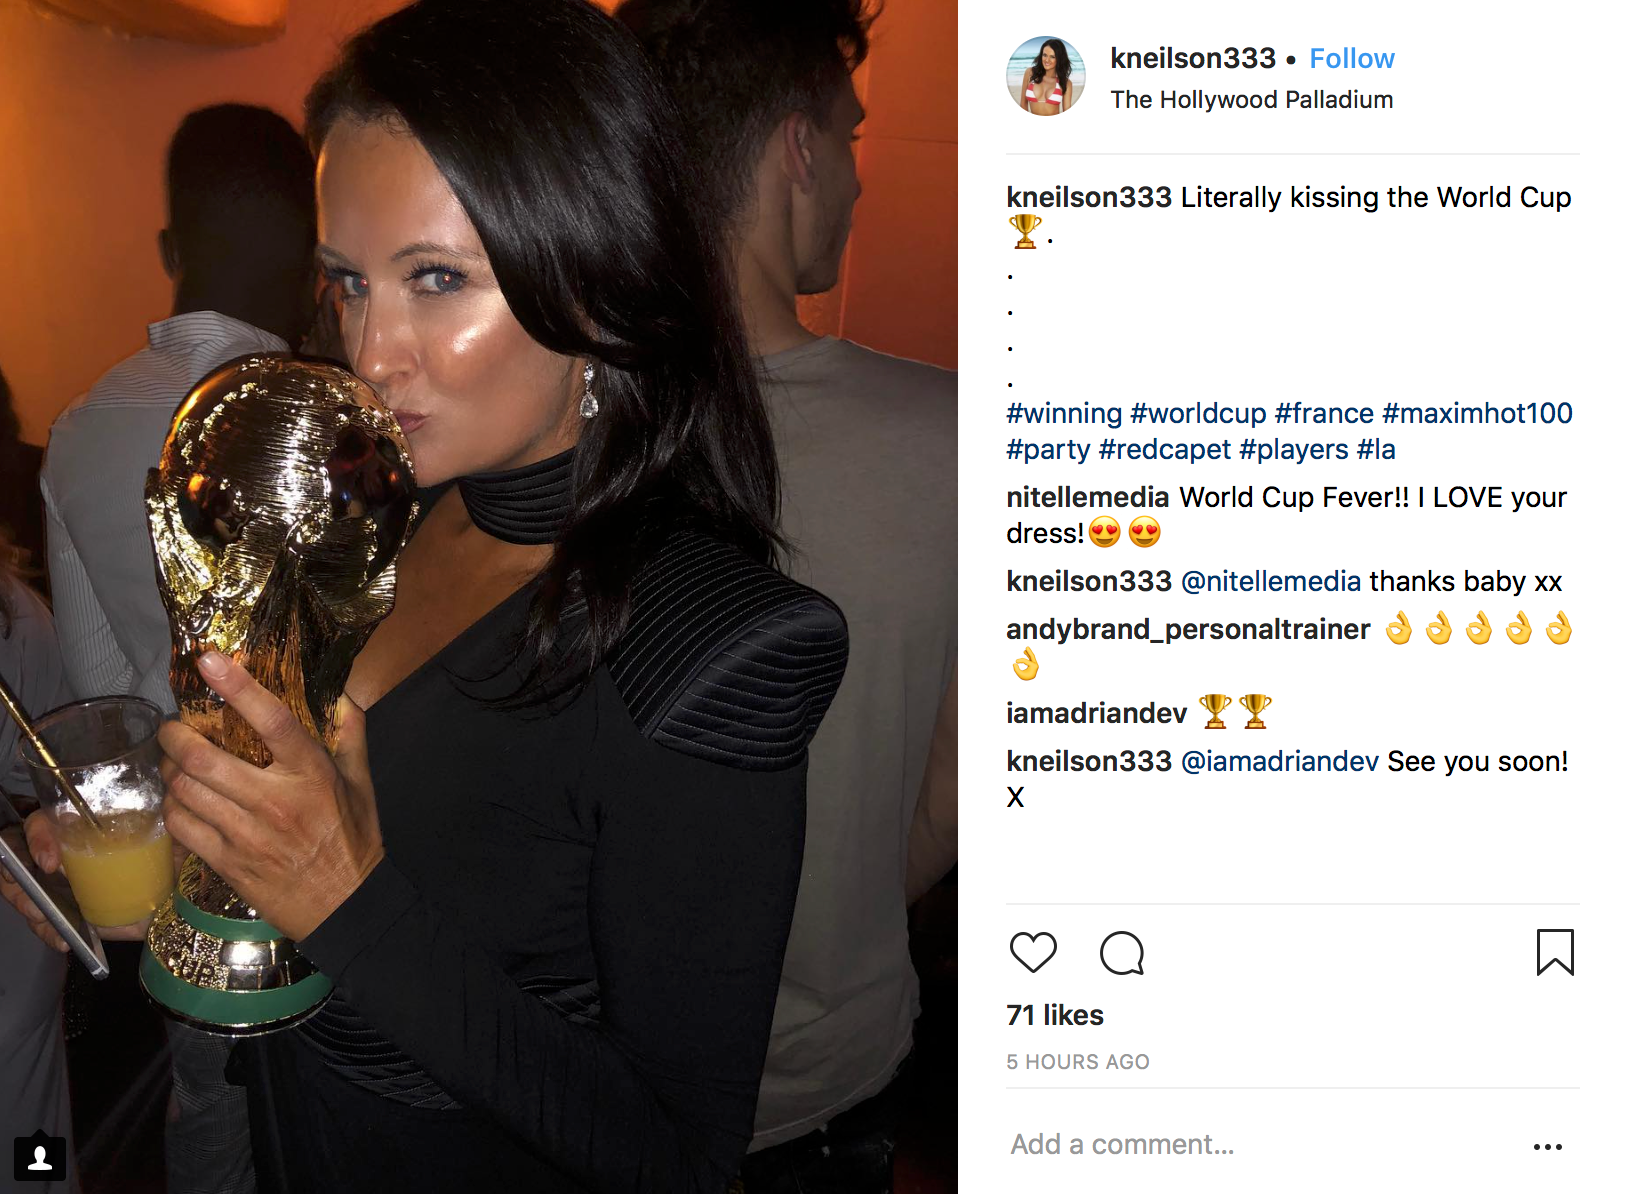
Task: Open the #winning hashtag
Action: tap(1064, 413)
